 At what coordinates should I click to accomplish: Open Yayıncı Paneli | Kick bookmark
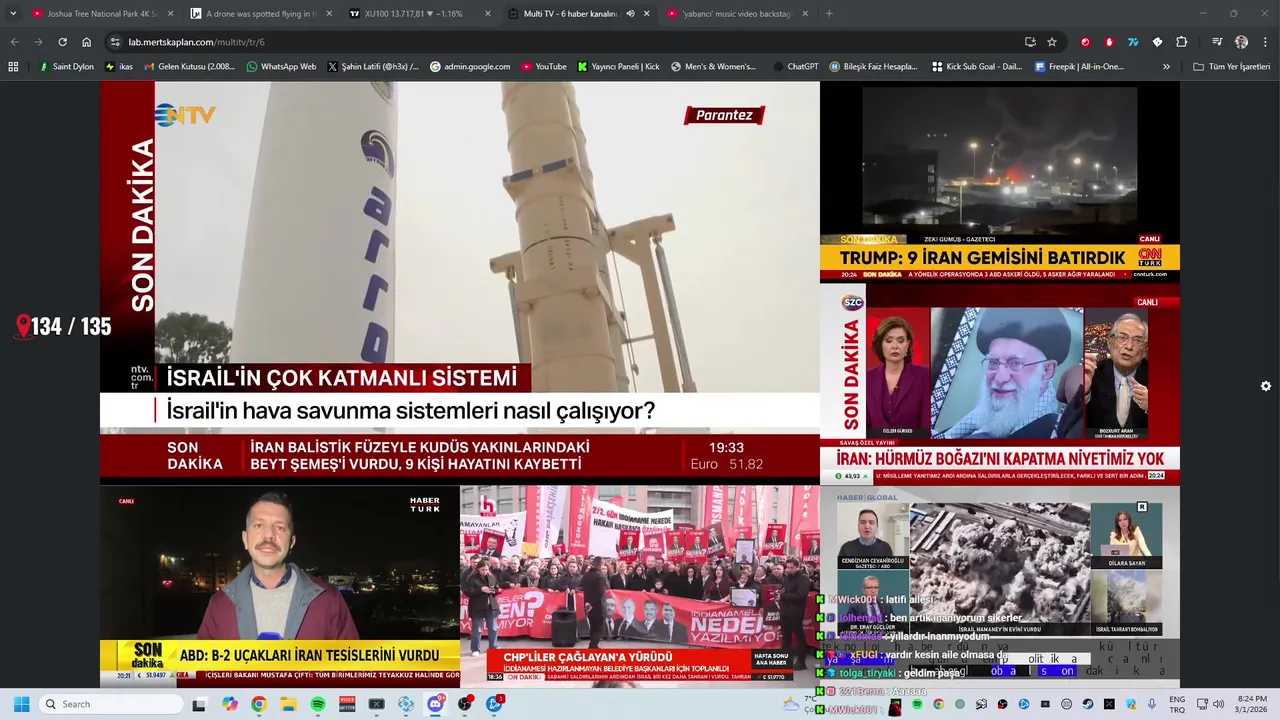(x=618, y=67)
